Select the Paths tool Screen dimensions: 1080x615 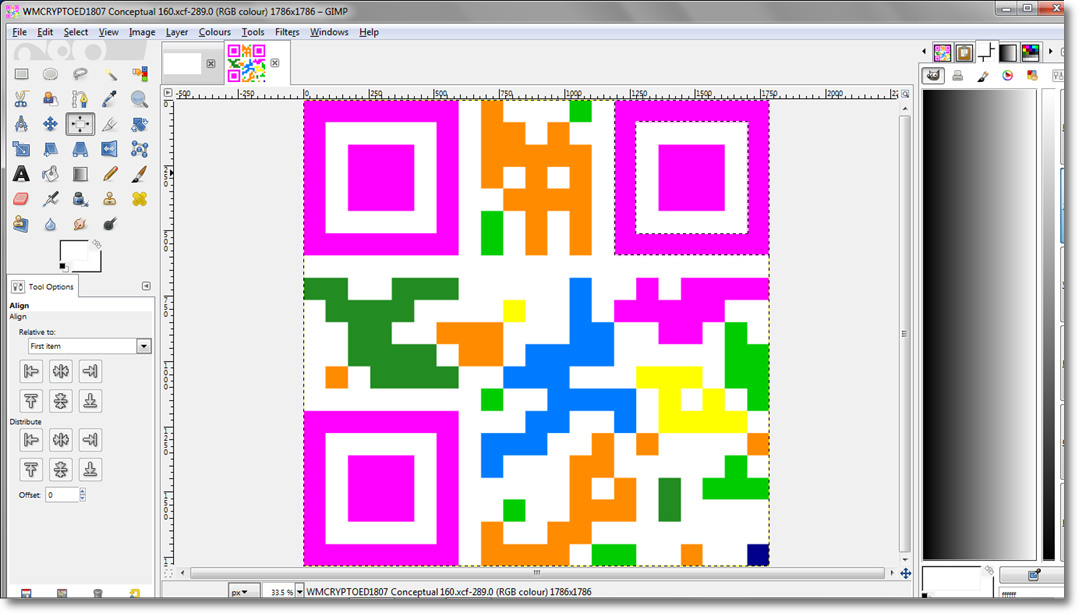[80, 99]
